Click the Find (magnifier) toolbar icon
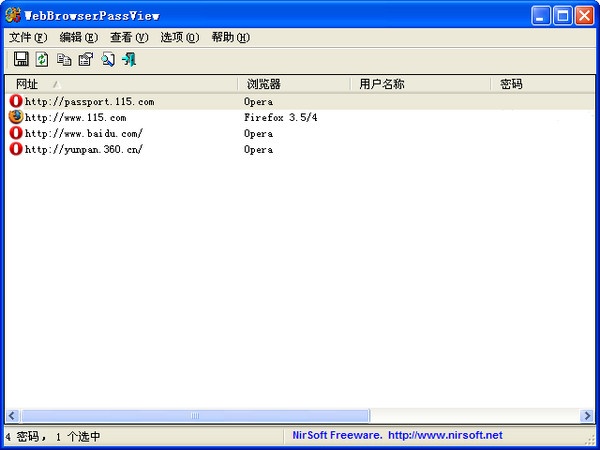 point(108,59)
